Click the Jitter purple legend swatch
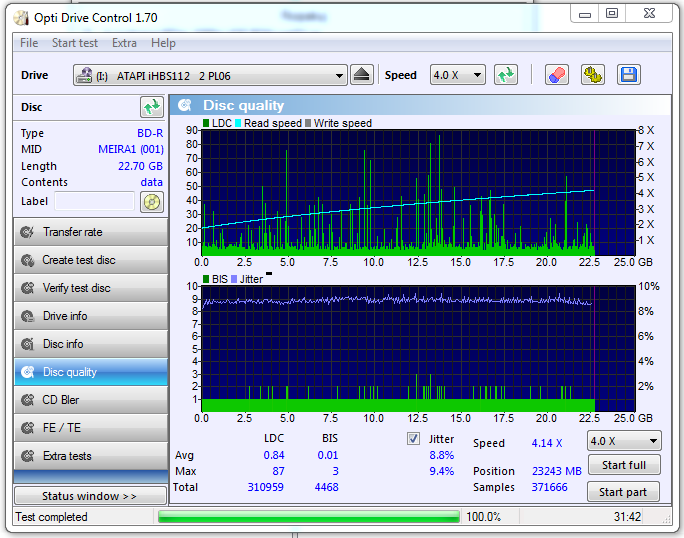The height and width of the screenshot is (538, 684). pos(234,279)
